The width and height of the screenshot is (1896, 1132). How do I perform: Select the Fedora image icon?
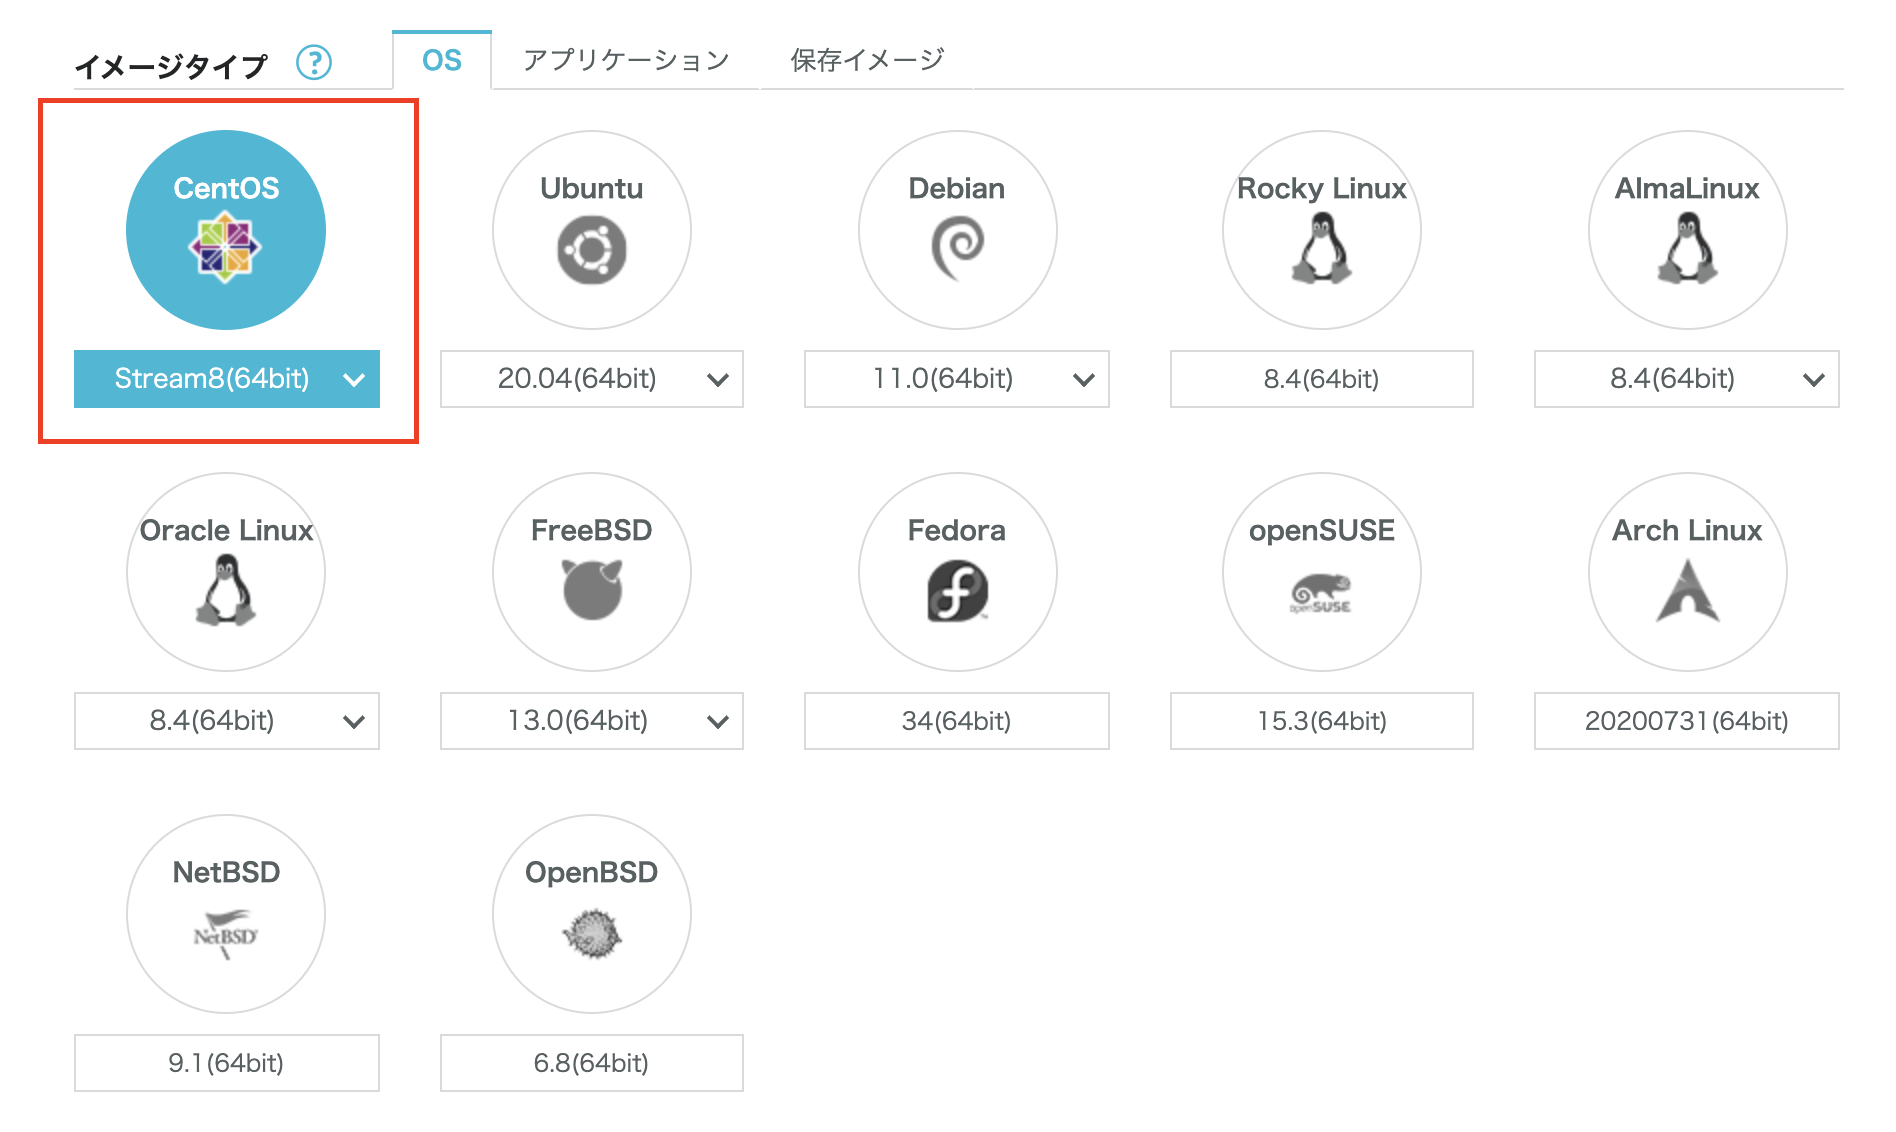point(957,571)
